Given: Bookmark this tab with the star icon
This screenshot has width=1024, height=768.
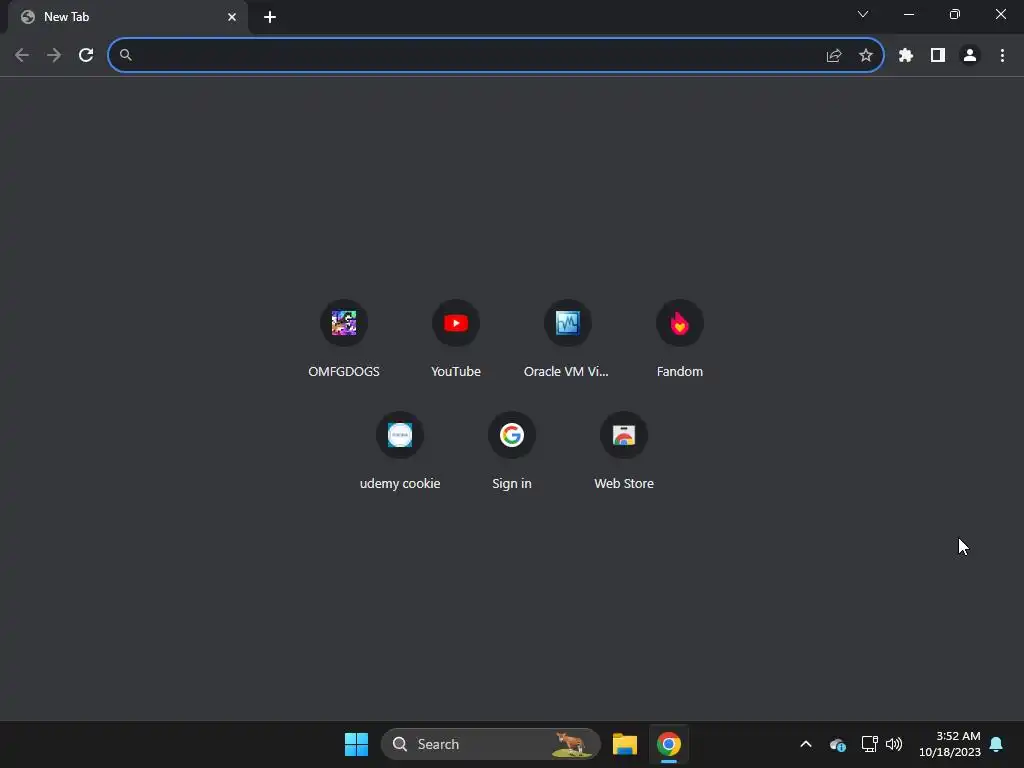Looking at the screenshot, I should coord(866,56).
